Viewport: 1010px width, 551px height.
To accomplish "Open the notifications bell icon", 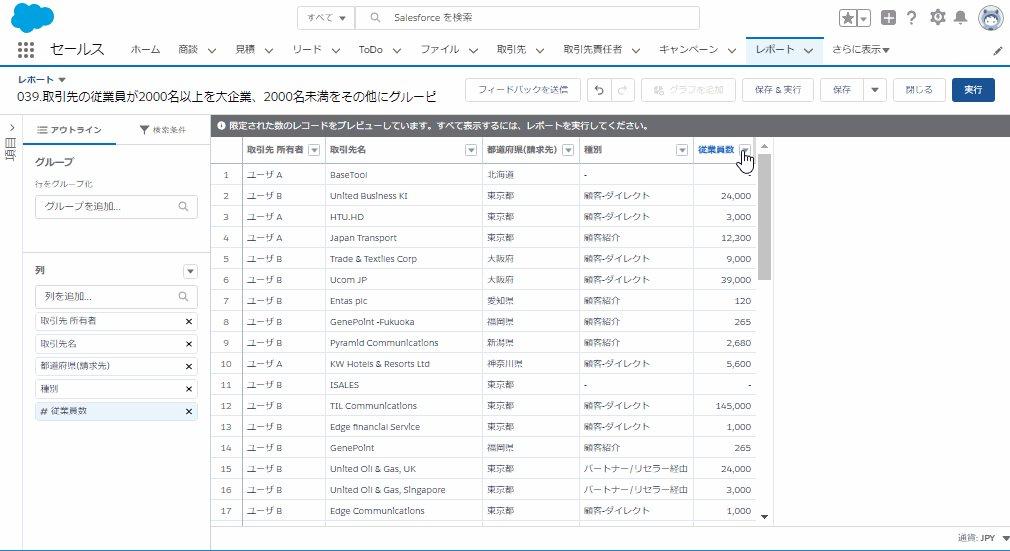I will point(960,17).
